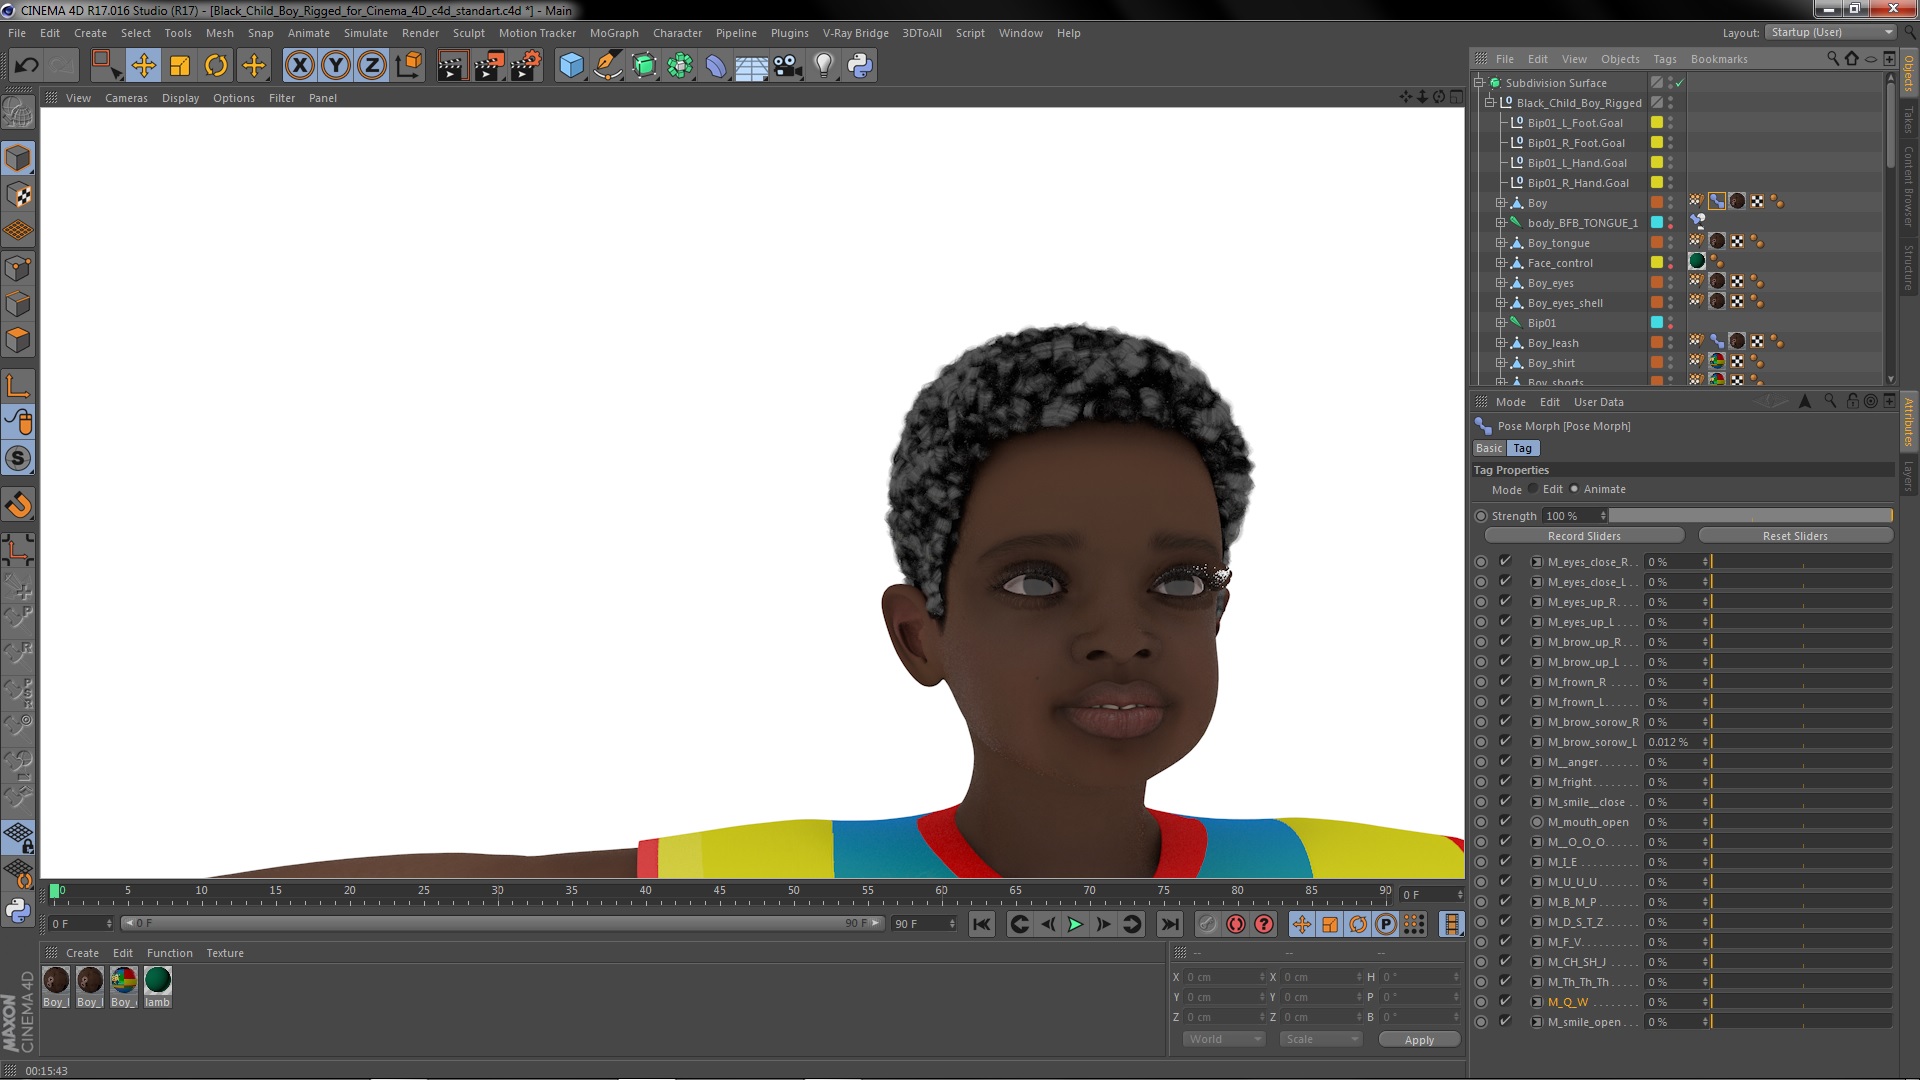Add a Cube primitive object
The image size is (1920, 1080).
point(571,66)
